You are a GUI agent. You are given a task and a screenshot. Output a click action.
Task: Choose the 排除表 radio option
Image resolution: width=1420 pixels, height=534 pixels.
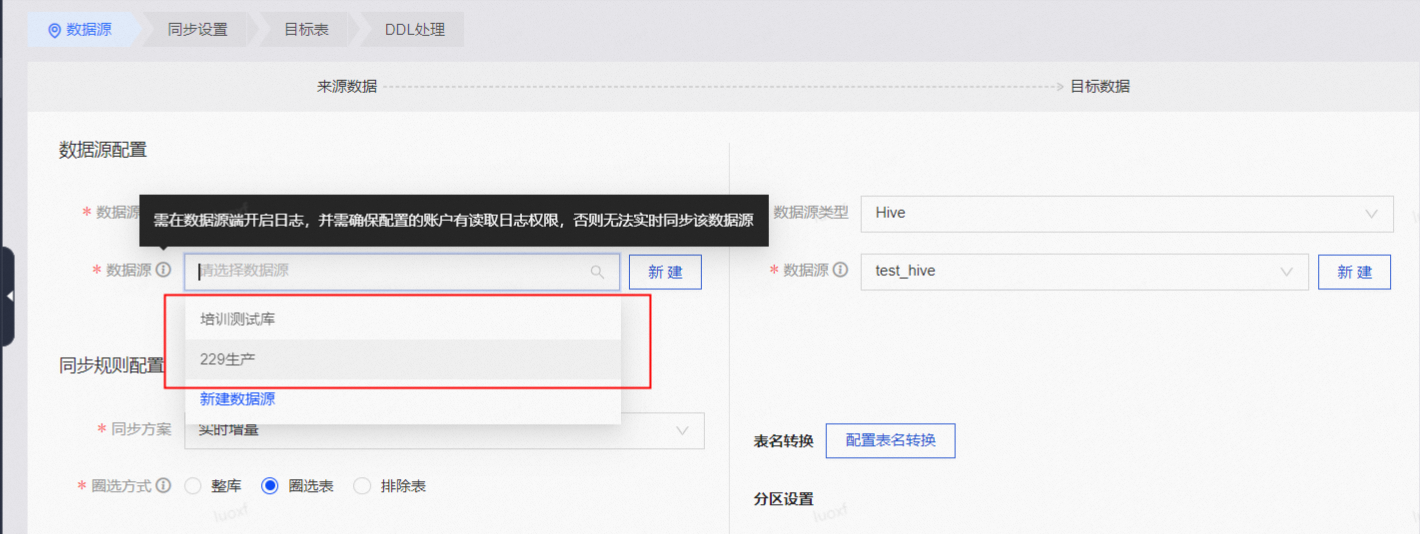[x=362, y=486]
